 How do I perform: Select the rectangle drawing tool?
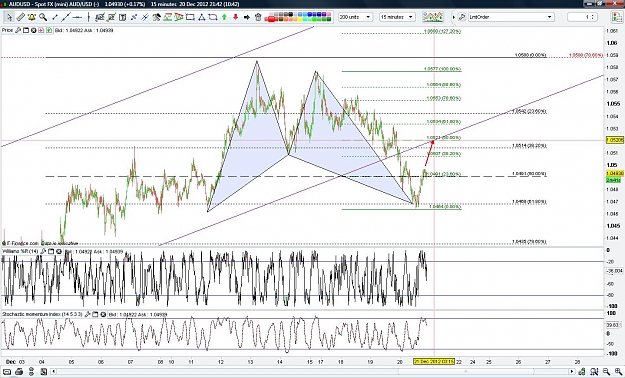pos(190,17)
